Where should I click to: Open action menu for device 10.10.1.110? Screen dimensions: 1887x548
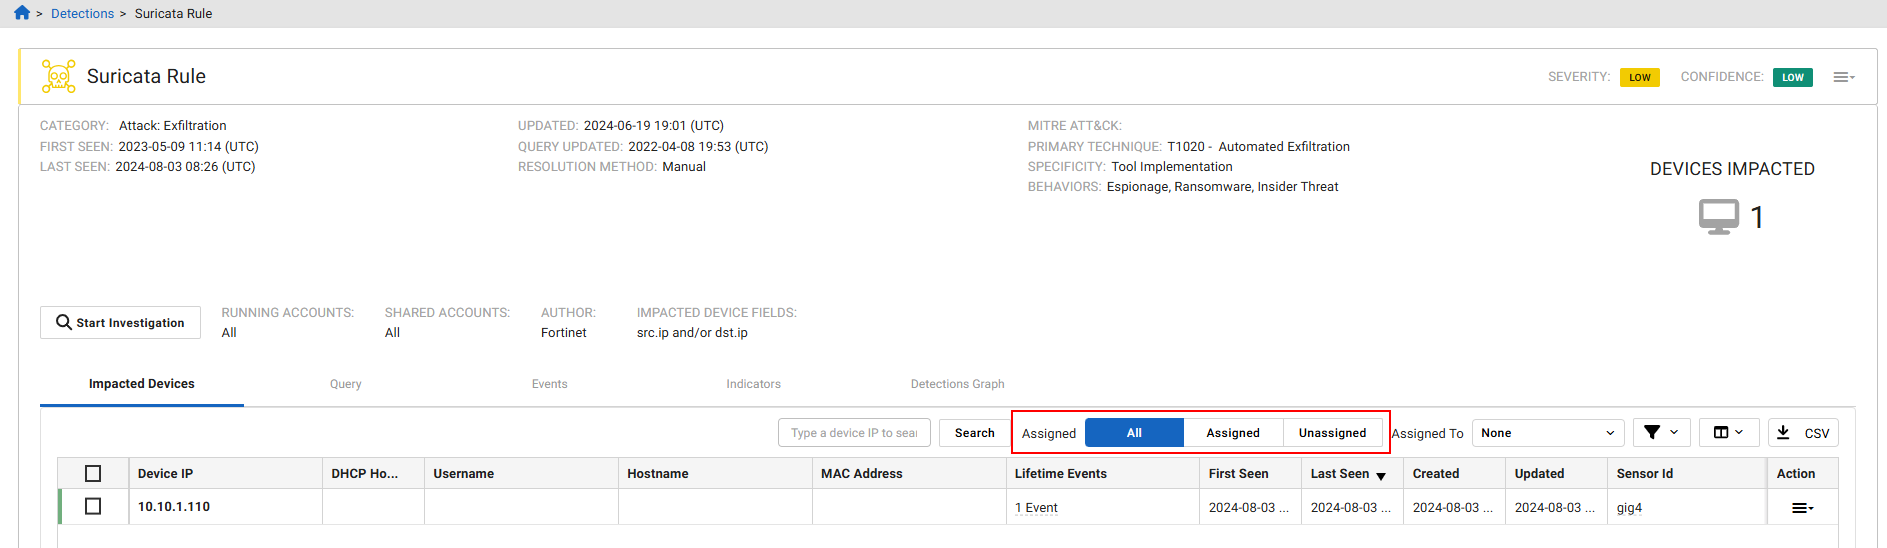click(1802, 508)
